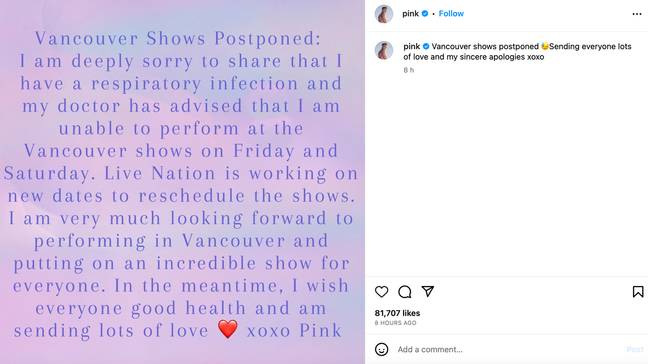Focus the Add a comment field
Viewport: 648px width, 364px height.
[508, 350]
